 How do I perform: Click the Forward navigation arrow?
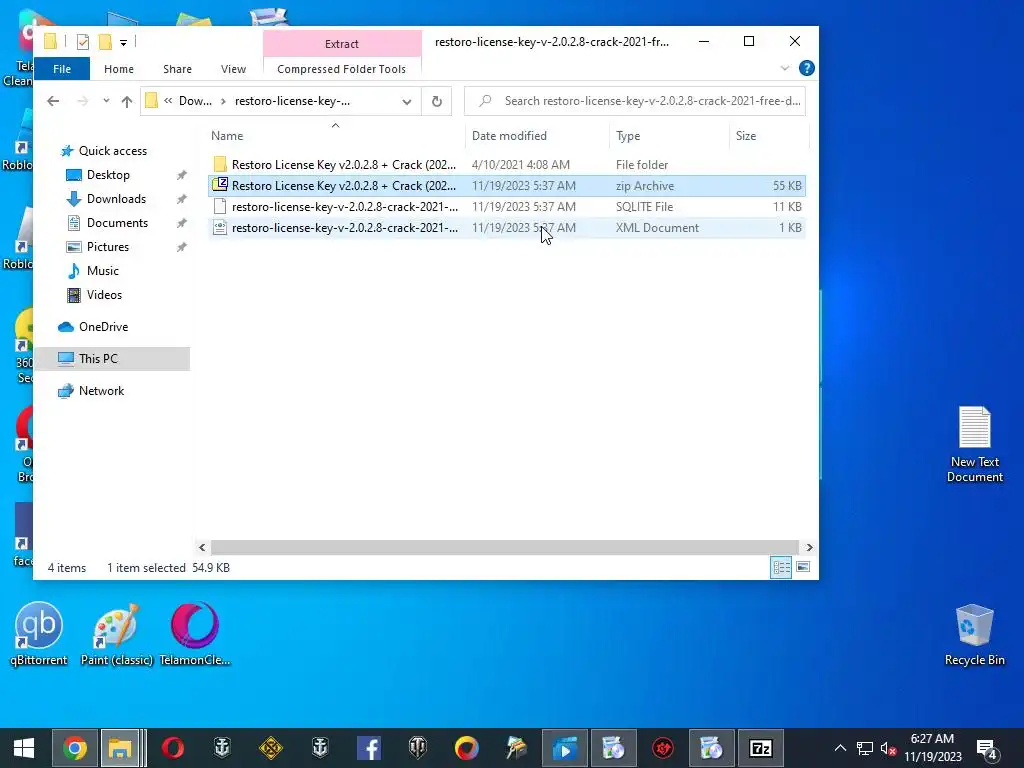tap(82, 101)
